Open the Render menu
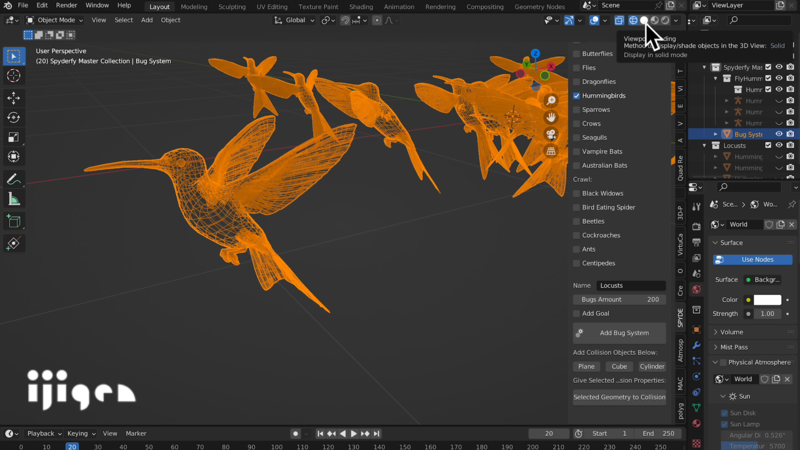Image resolution: width=800 pixels, height=450 pixels. coord(66,6)
